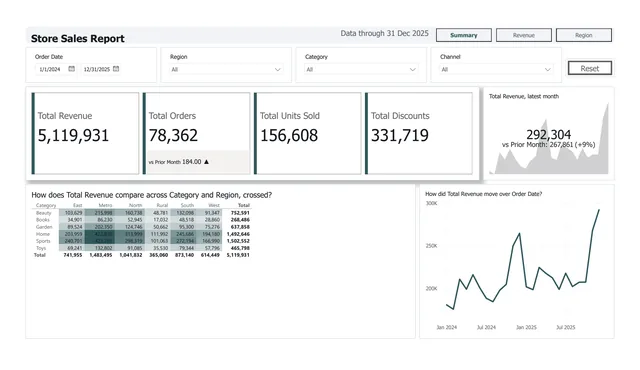Select the Toys row label

41,248
